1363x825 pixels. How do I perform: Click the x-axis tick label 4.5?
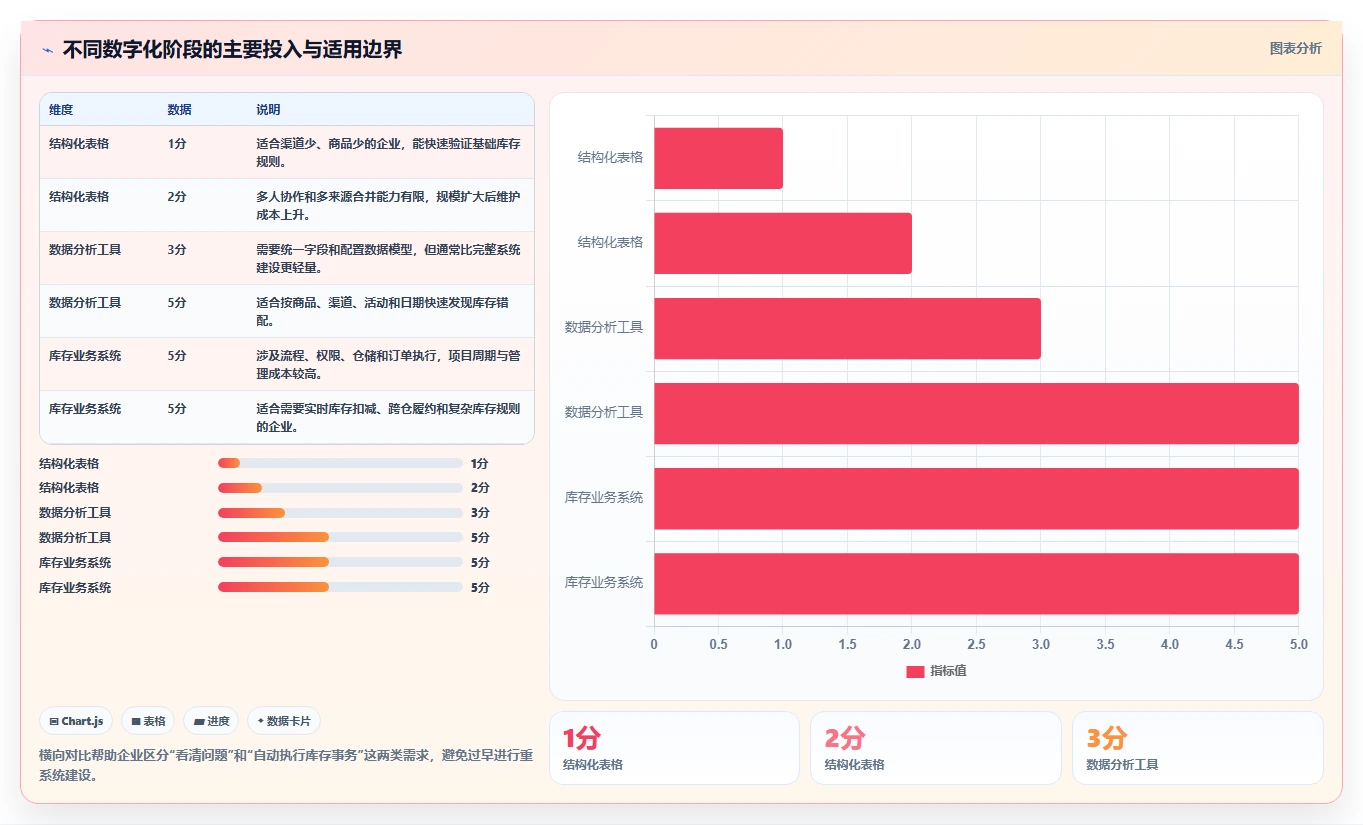coord(1234,645)
